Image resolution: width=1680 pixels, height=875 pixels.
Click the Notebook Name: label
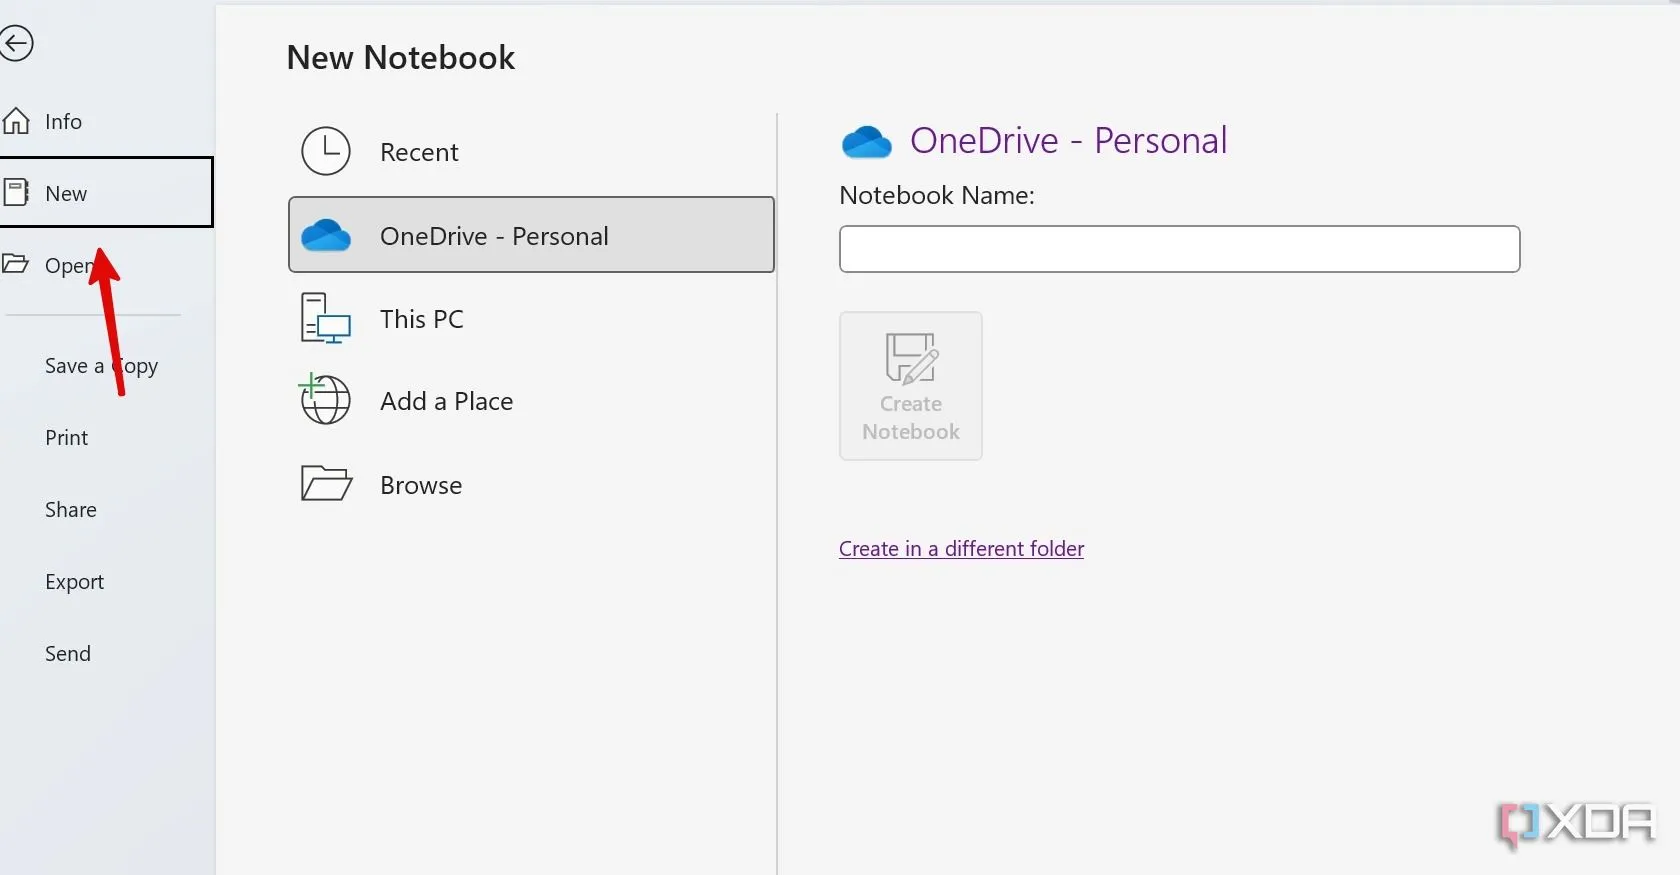pos(937,195)
